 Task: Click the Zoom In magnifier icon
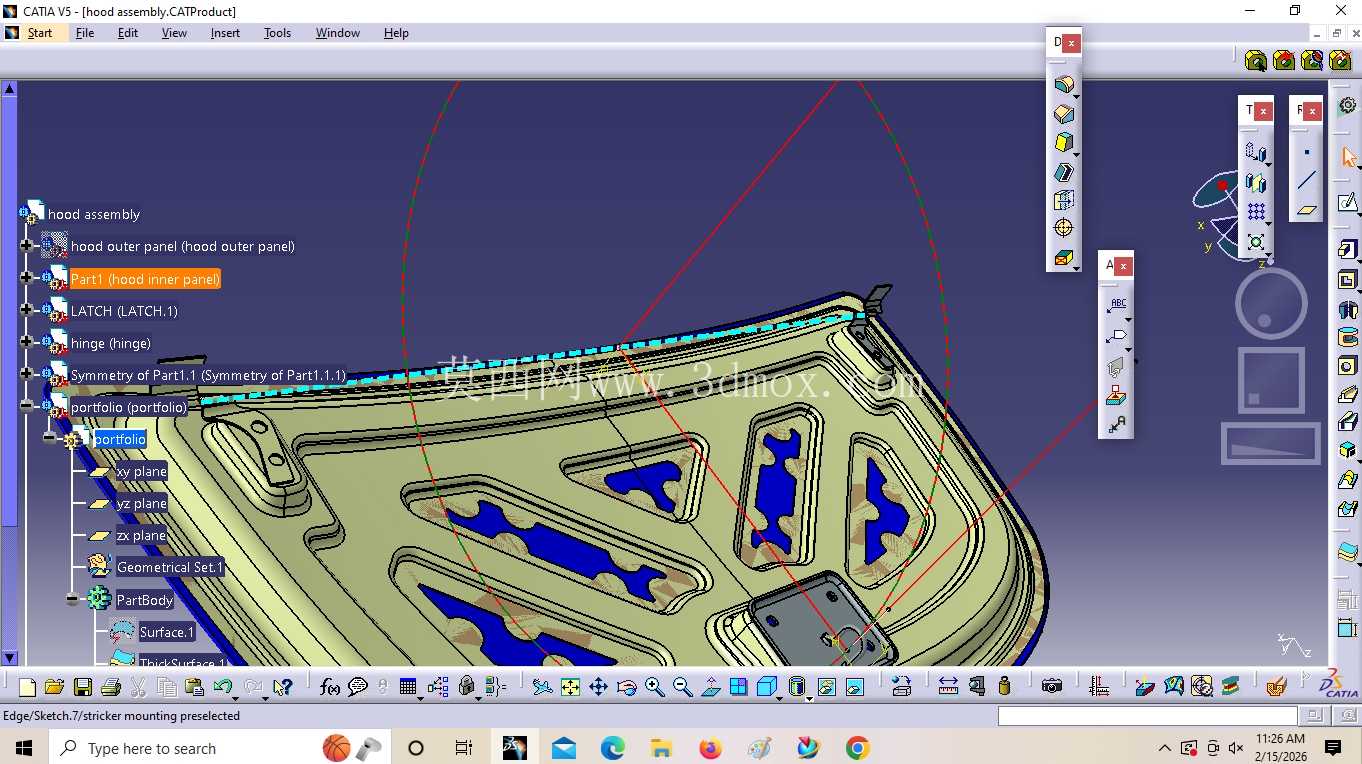click(654, 687)
